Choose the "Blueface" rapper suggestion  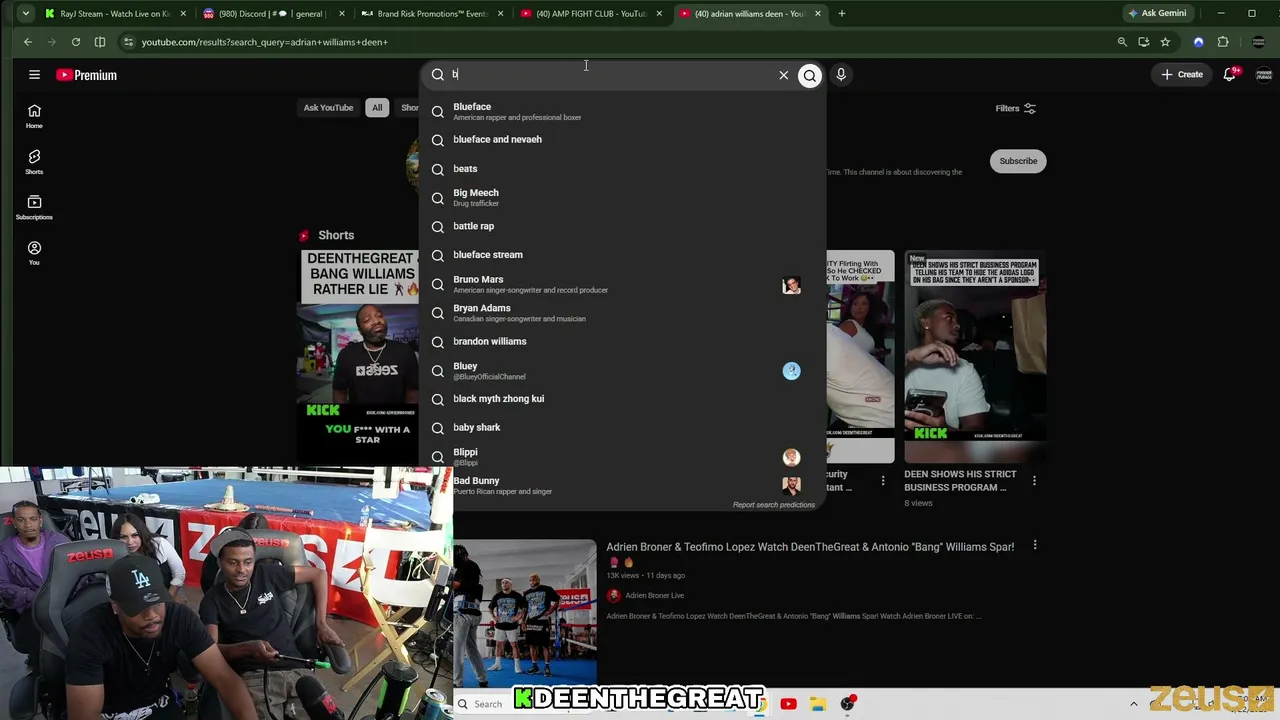click(x=622, y=111)
